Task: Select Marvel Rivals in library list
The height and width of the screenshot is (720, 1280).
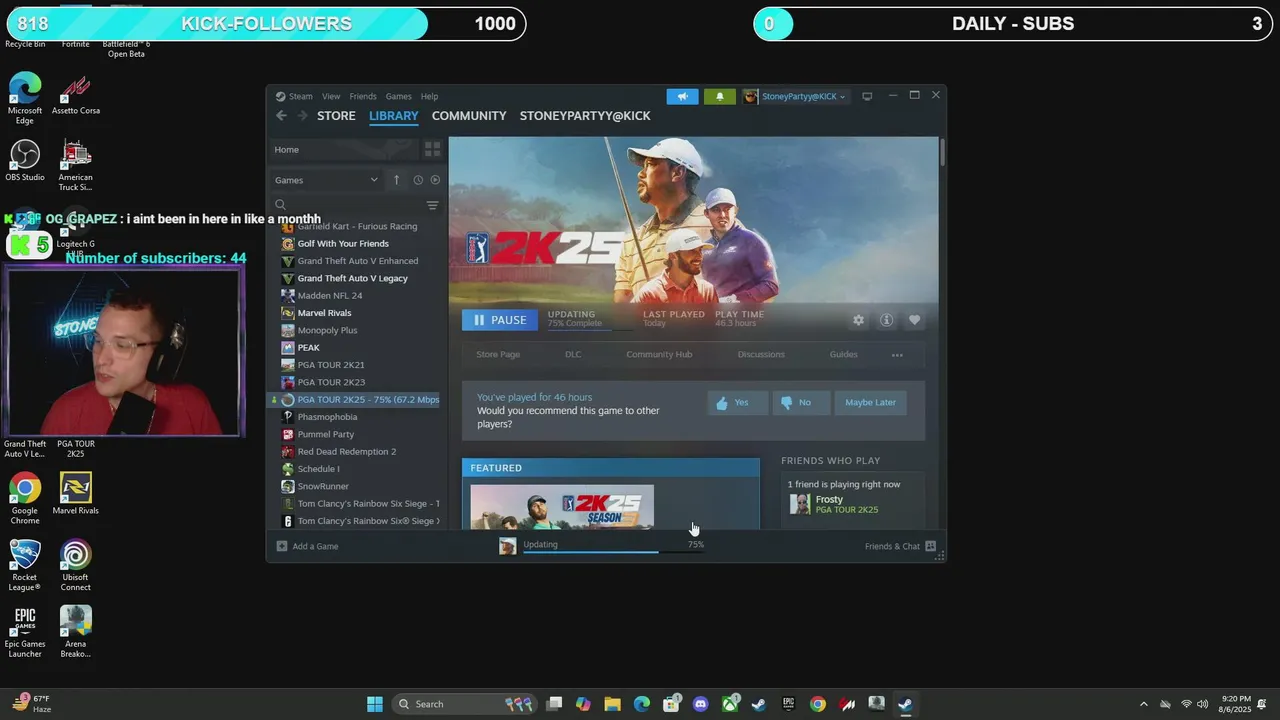Action: point(324,313)
